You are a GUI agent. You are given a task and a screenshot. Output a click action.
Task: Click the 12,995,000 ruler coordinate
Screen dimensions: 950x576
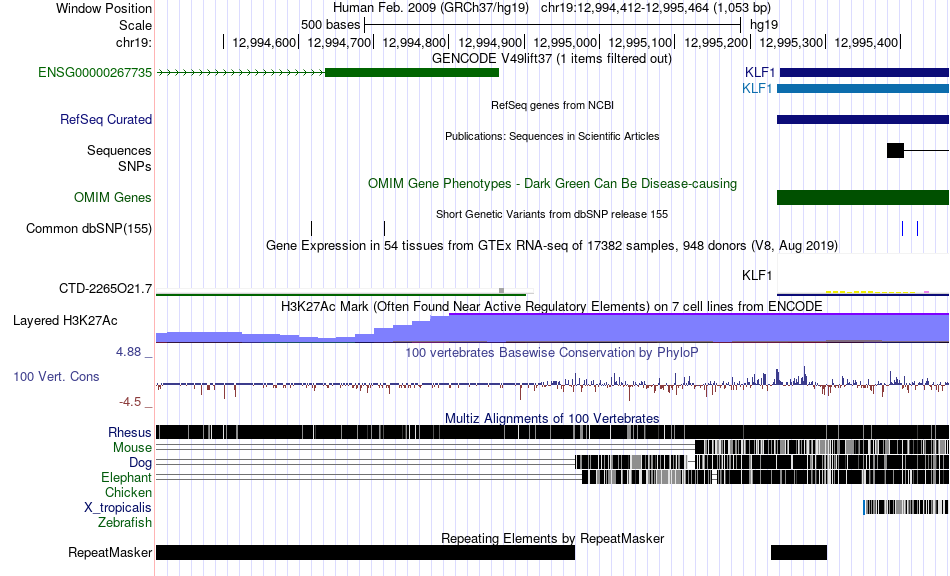click(x=565, y=42)
